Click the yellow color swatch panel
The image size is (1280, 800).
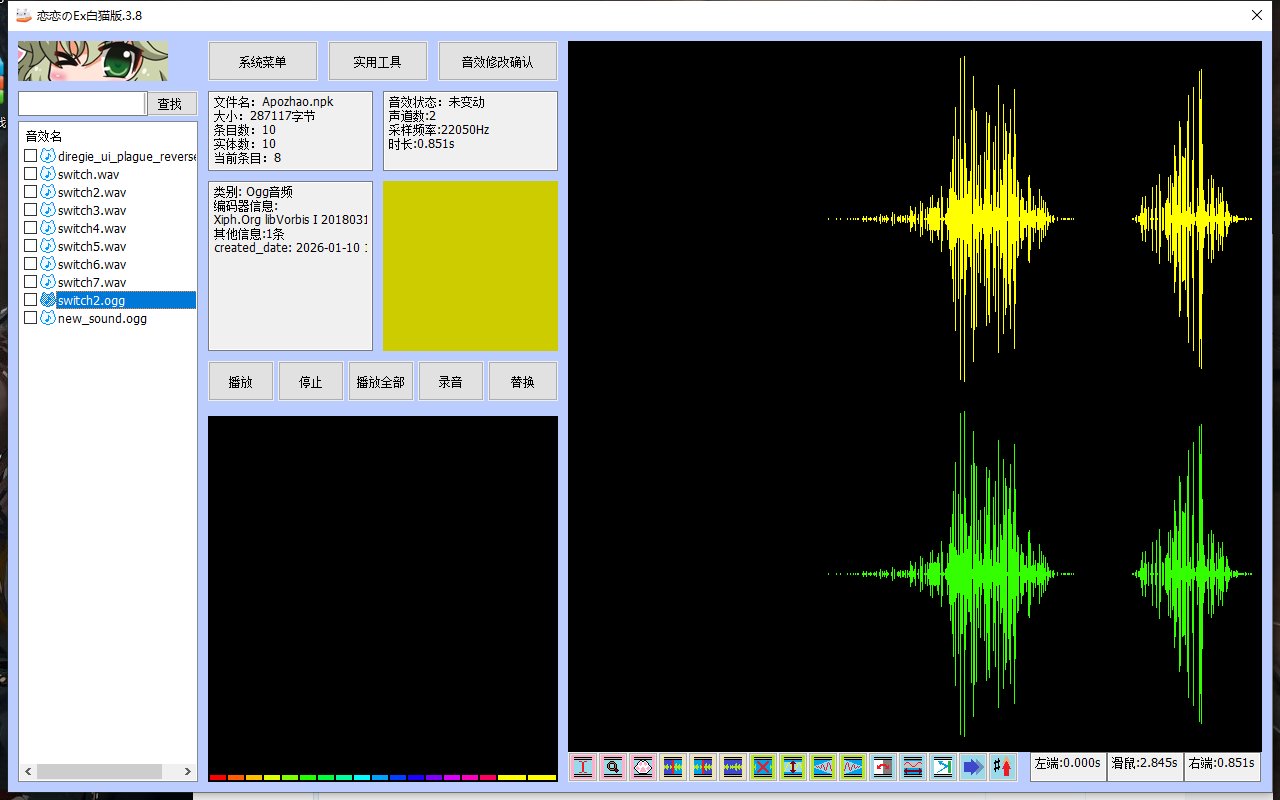click(470, 266)
